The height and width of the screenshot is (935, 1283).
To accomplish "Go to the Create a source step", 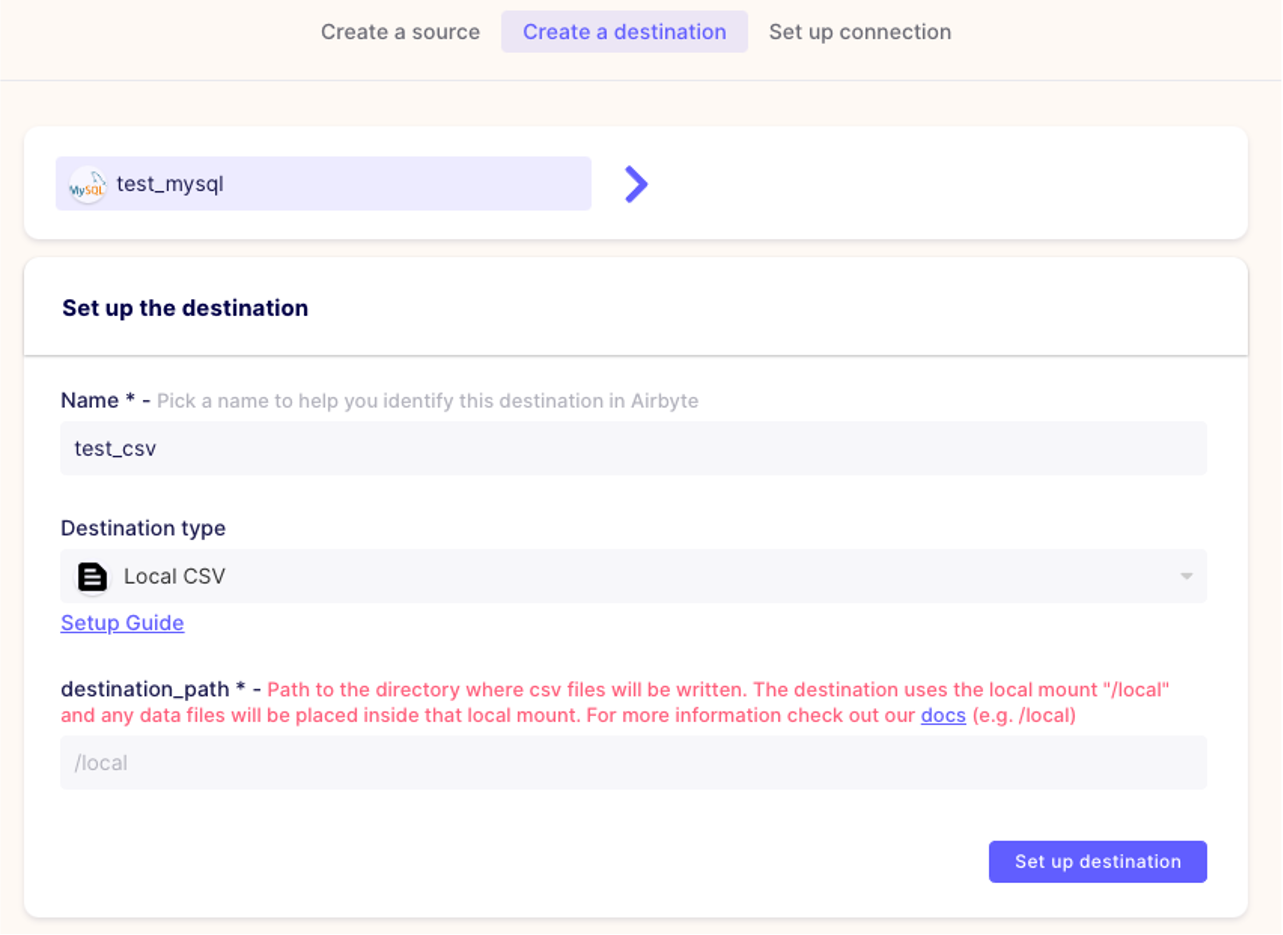I will (x=400, y=32).
